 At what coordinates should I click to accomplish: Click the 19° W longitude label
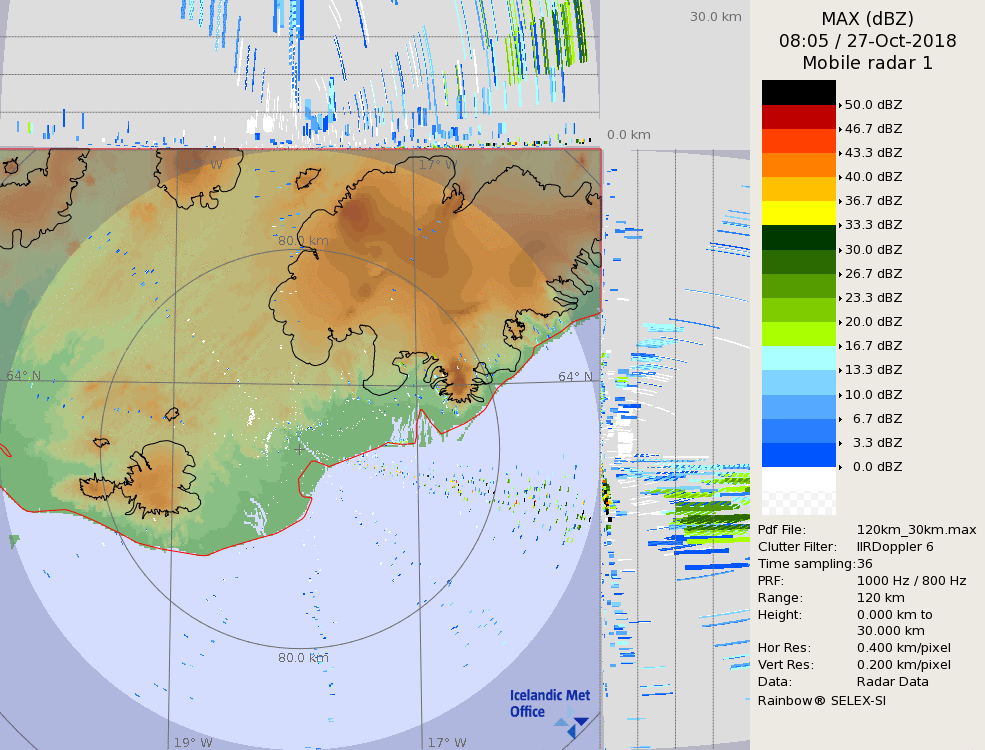tap(193, 742)
